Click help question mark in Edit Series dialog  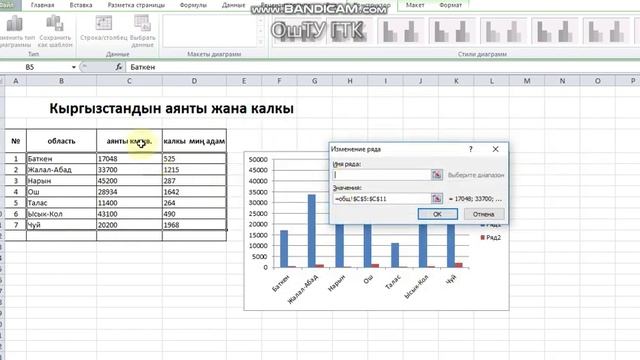pyautogui.click(x=471, y=149)
